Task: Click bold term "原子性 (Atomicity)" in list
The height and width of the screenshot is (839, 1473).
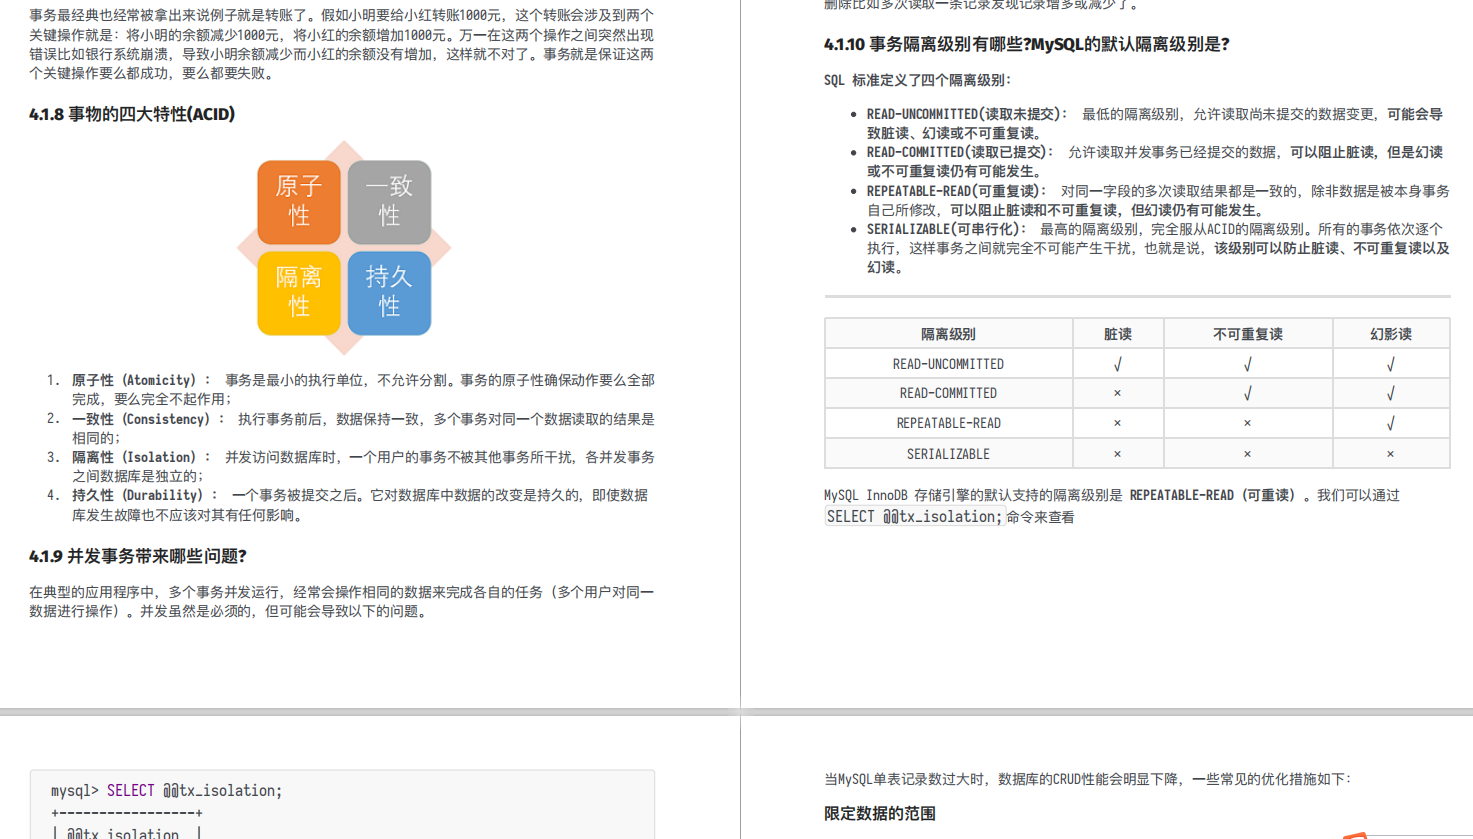Action: click(134, 380)
